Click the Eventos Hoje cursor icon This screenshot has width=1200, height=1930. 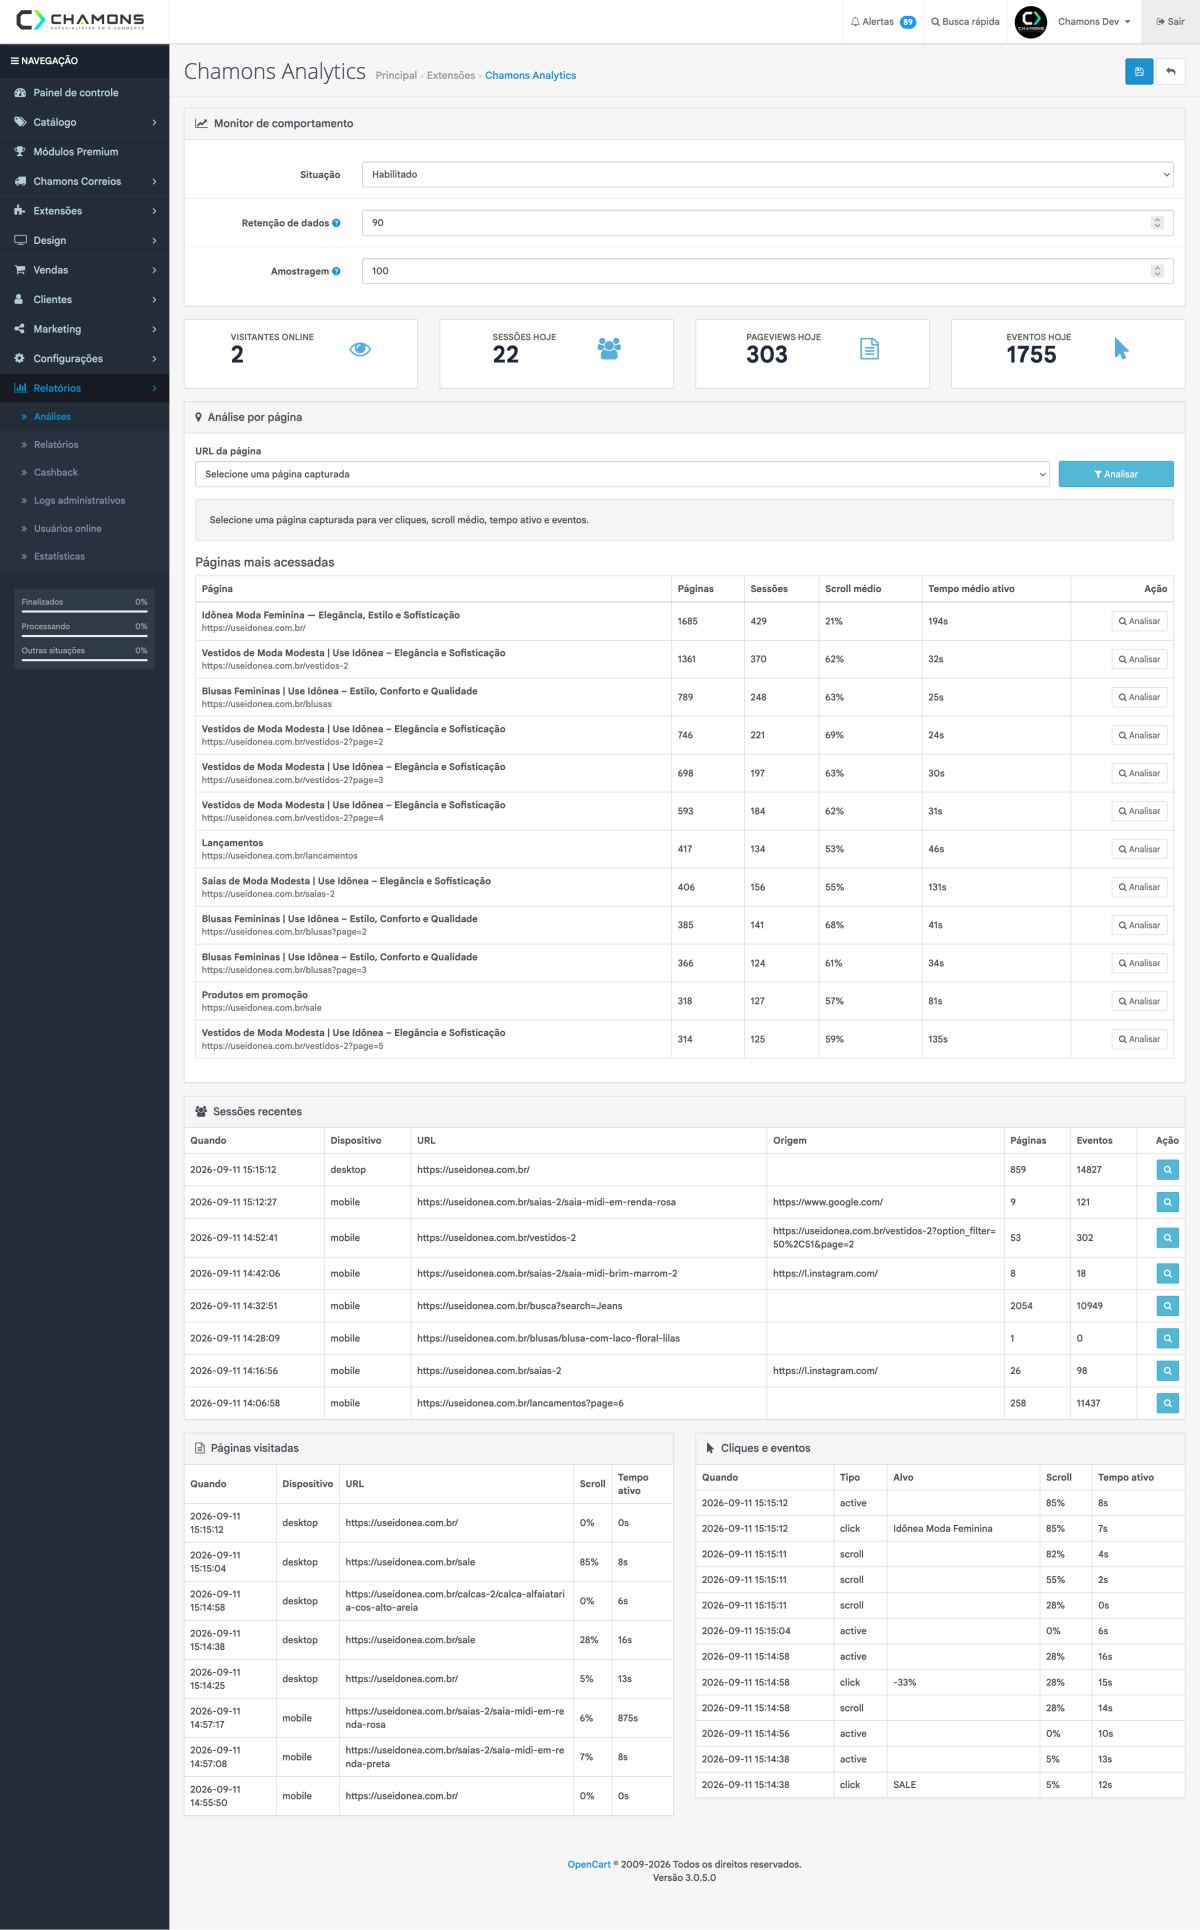[1121, 349]
